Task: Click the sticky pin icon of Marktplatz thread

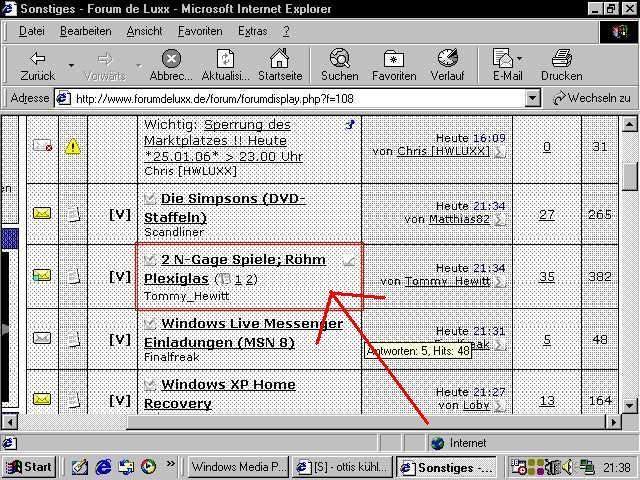Action: click(350, 124)
